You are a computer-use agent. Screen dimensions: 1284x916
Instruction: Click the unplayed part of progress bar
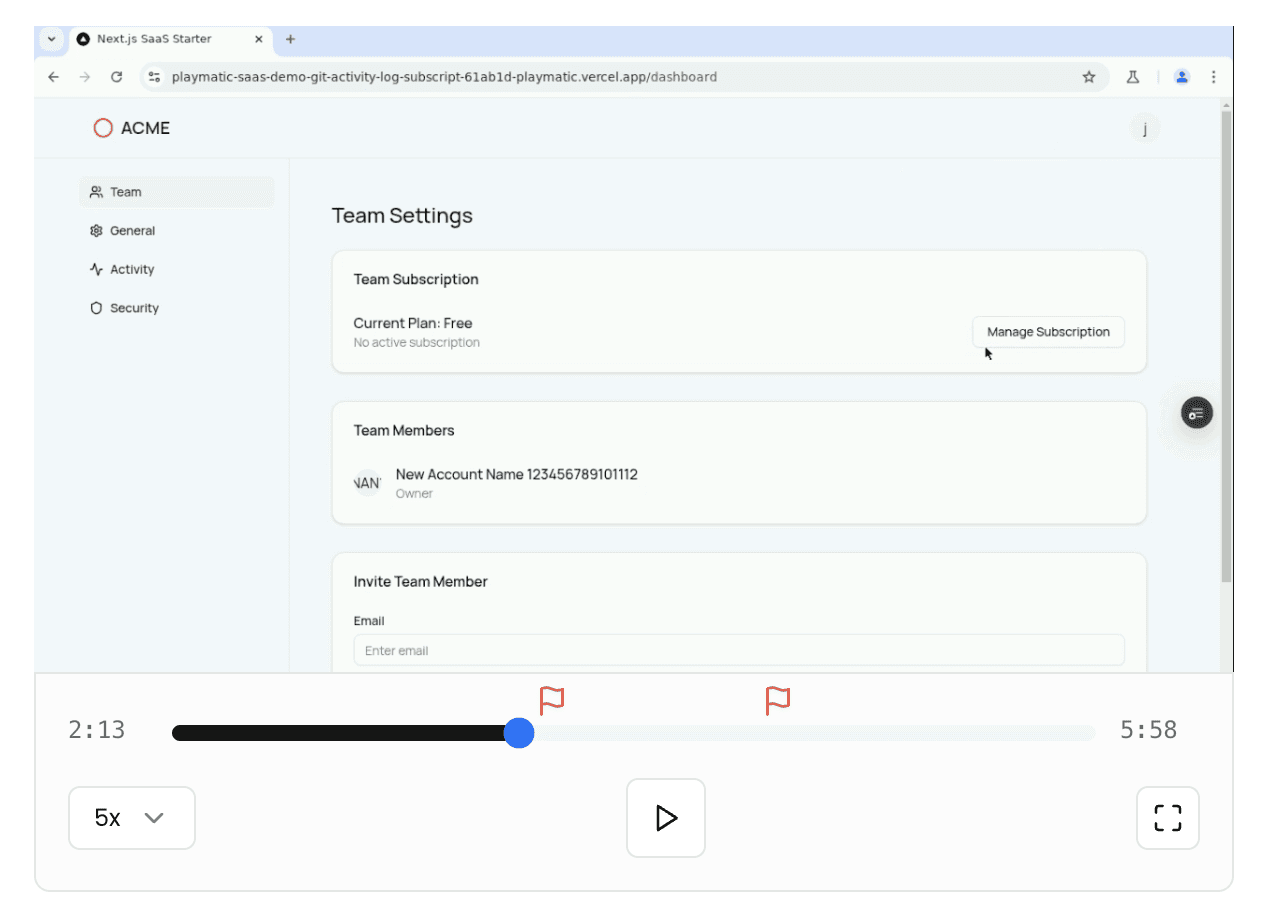point(814,733)
